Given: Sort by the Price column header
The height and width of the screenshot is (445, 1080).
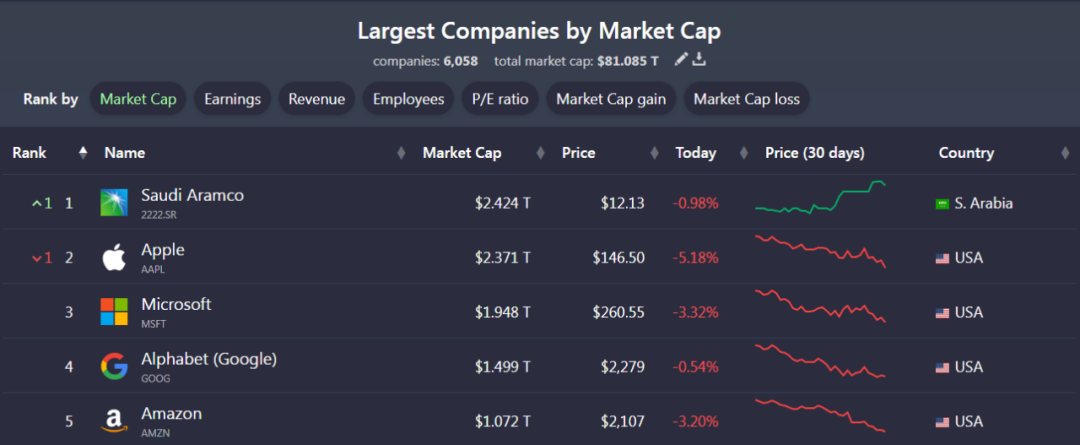Looking at the screenshot, I should (578, 153).
